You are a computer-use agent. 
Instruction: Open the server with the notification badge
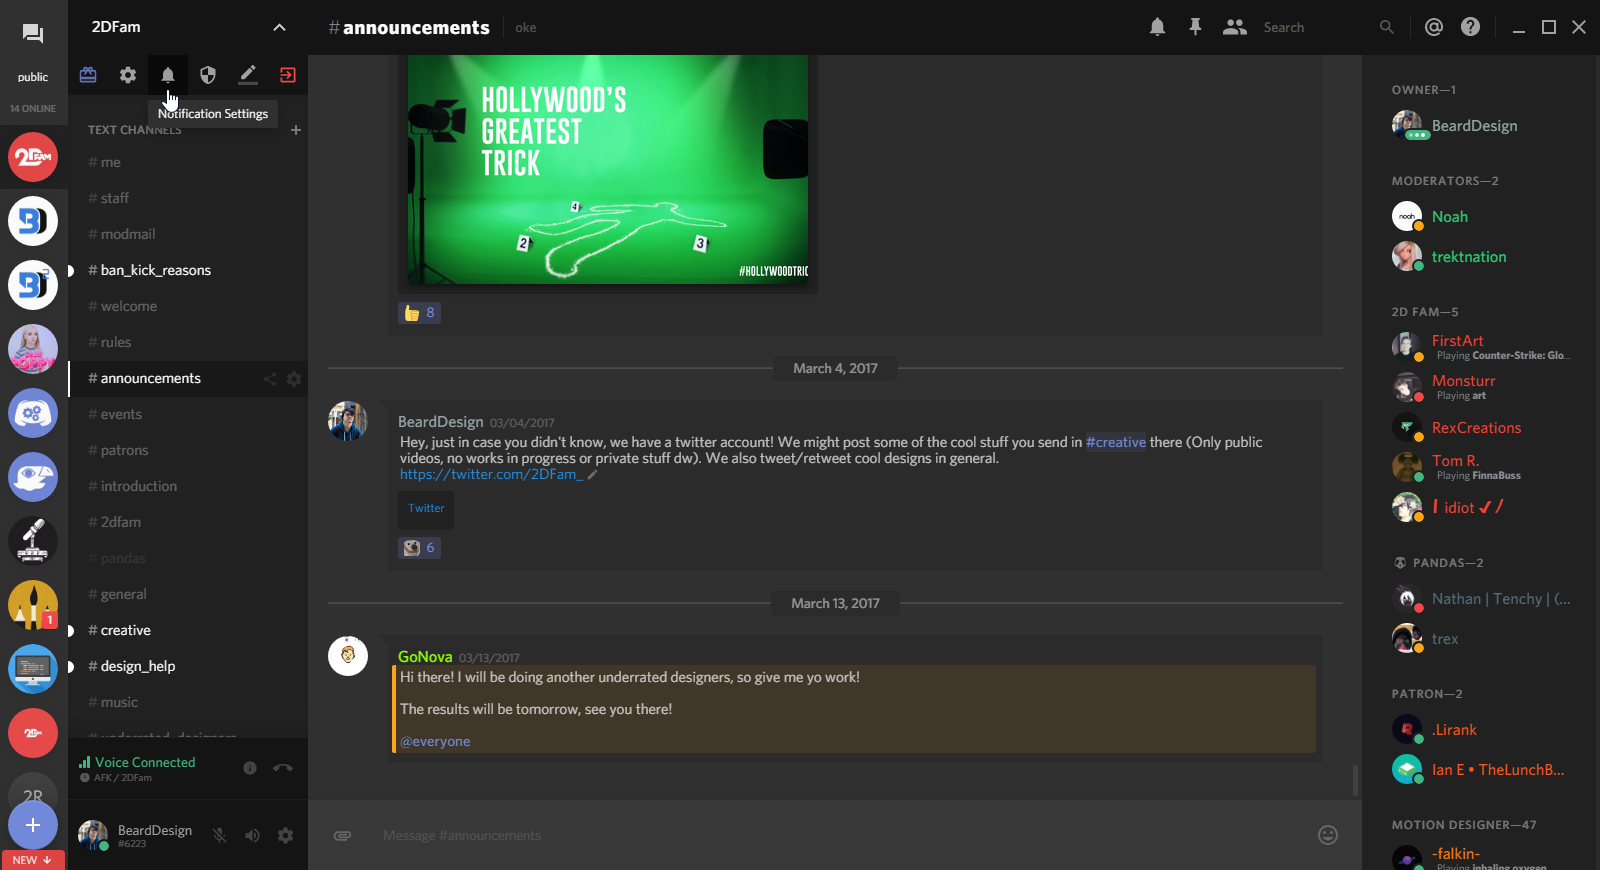pyautogui.click(x=33, y=605)
